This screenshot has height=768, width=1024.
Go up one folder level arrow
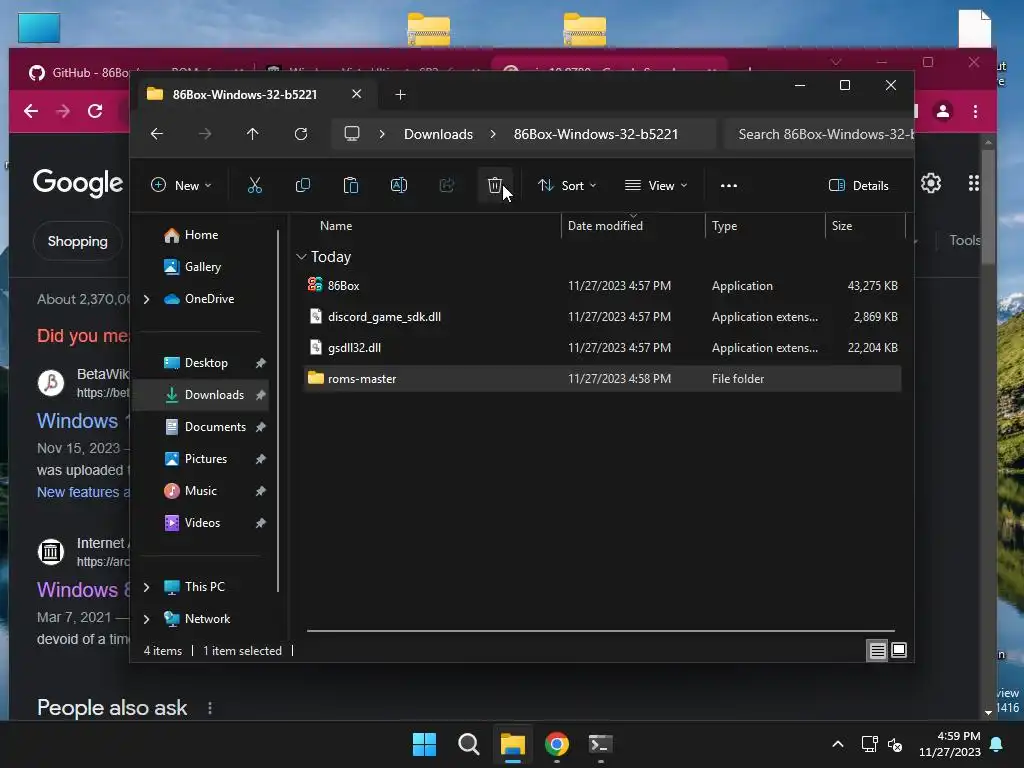tap(253, 134)
